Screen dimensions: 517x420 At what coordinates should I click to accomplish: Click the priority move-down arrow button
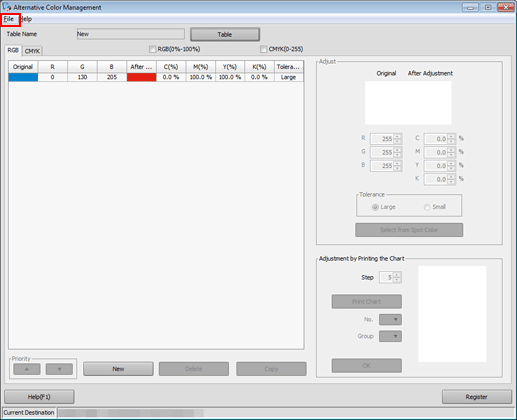pos(59,369)
